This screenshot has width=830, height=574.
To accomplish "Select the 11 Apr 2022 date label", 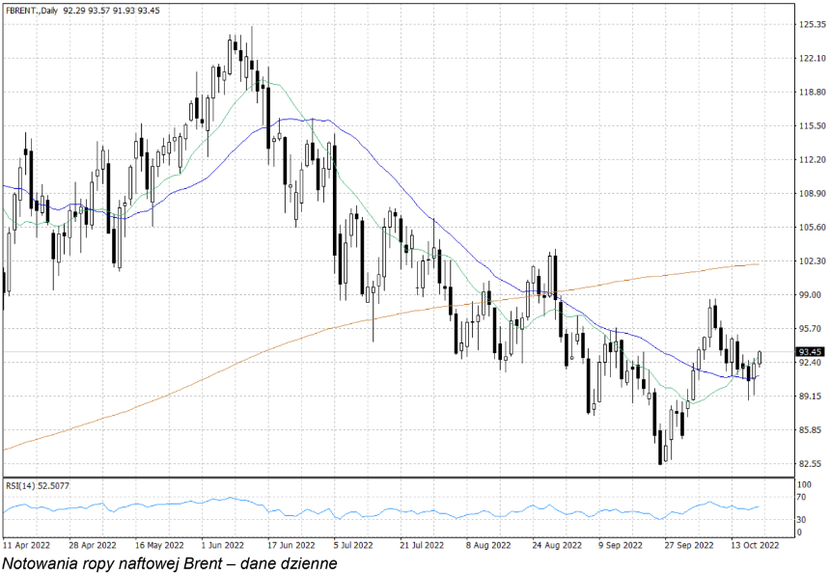I will (25, 546).
